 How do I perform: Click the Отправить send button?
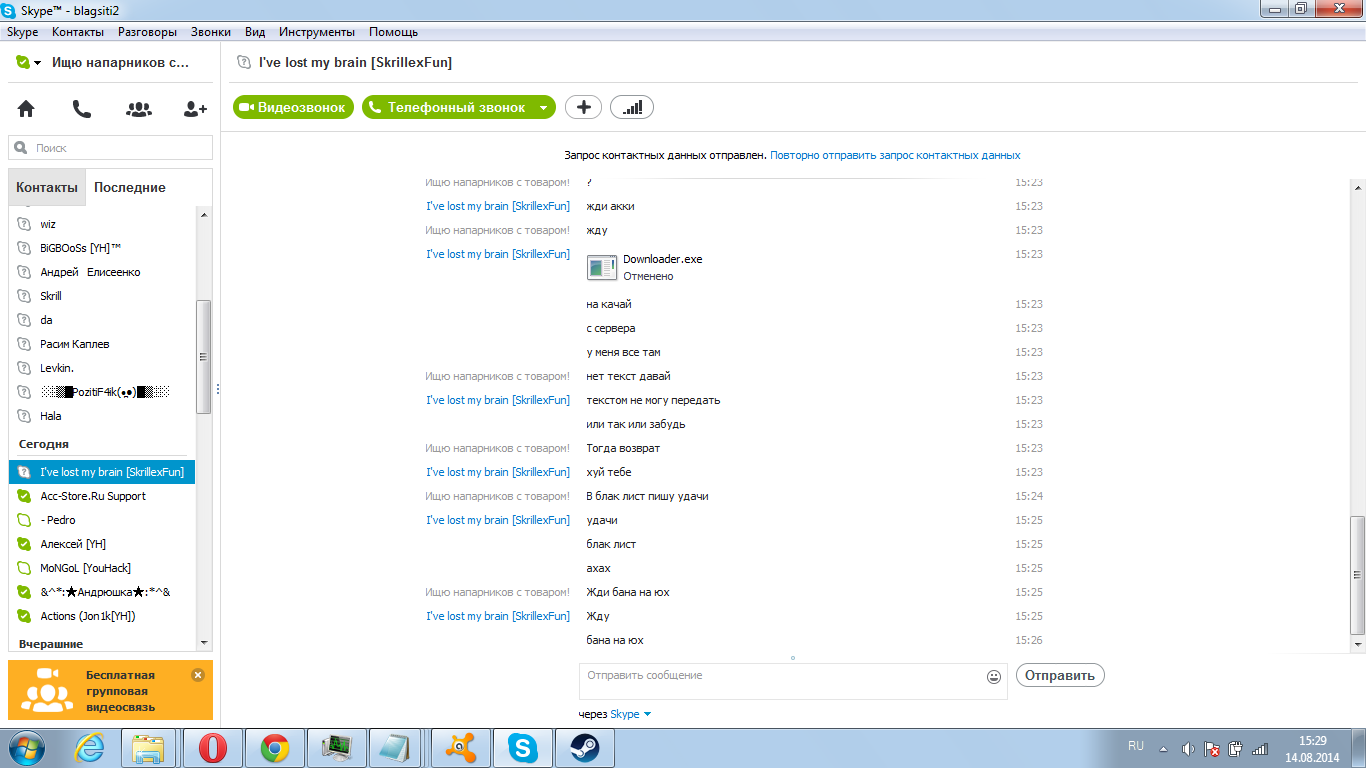[x=1060, y=676]
